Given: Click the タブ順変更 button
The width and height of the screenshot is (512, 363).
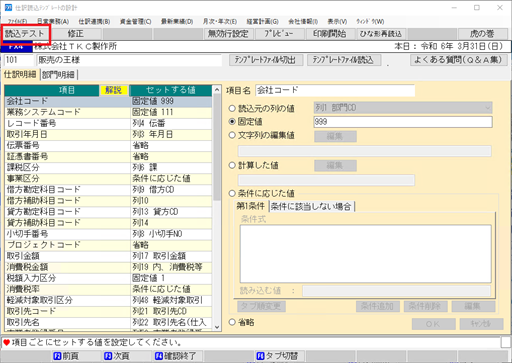Looking at the screenshot, I should tap(261, 306).
